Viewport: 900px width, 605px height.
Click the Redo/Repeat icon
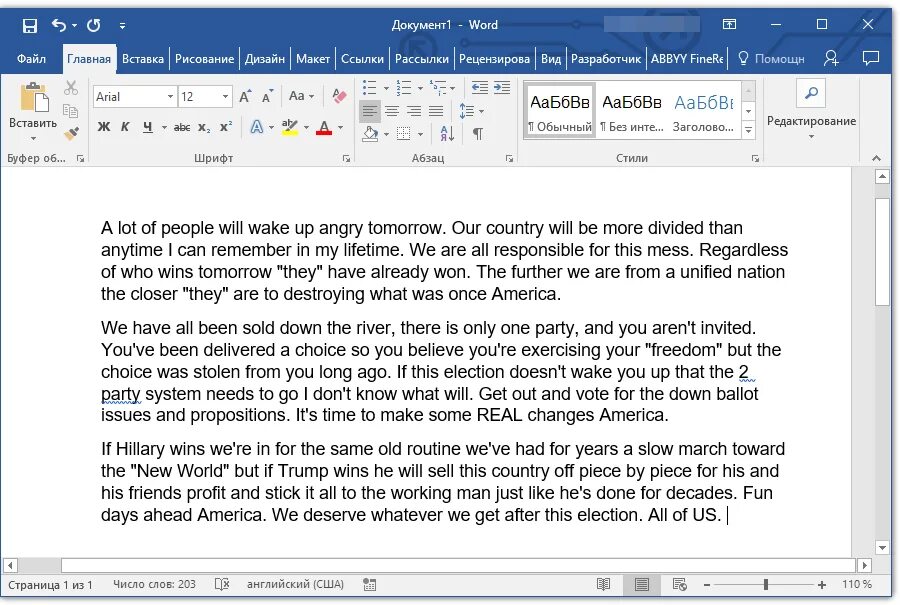[94, 25]
